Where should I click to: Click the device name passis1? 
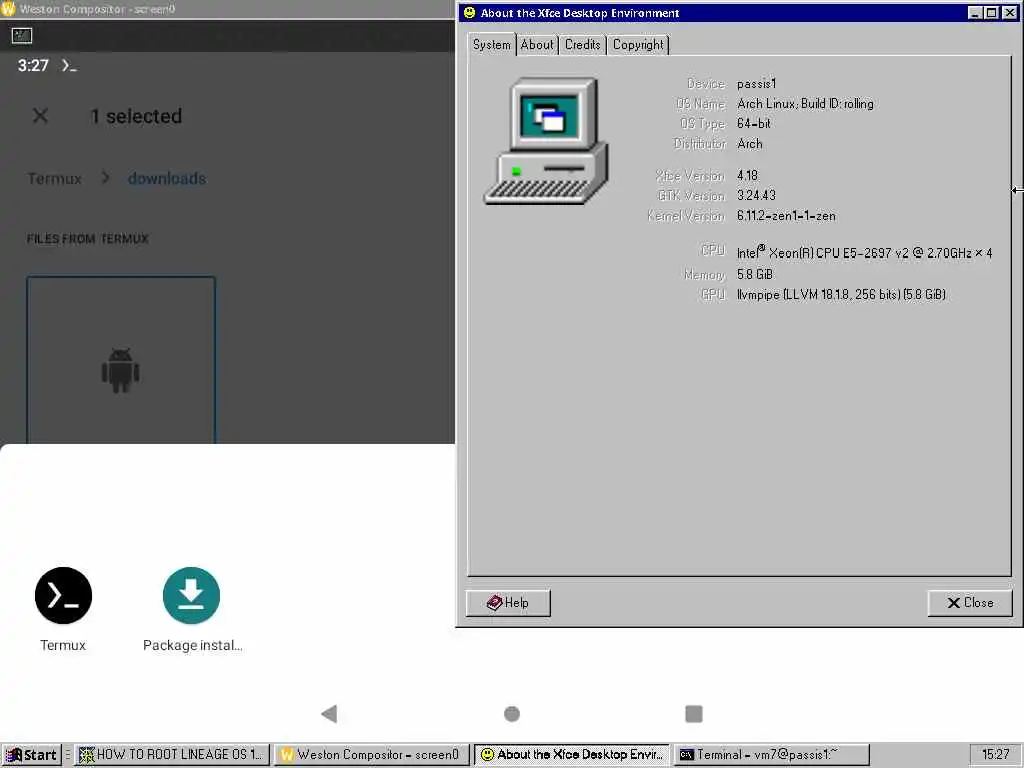(x=756, y=84)
